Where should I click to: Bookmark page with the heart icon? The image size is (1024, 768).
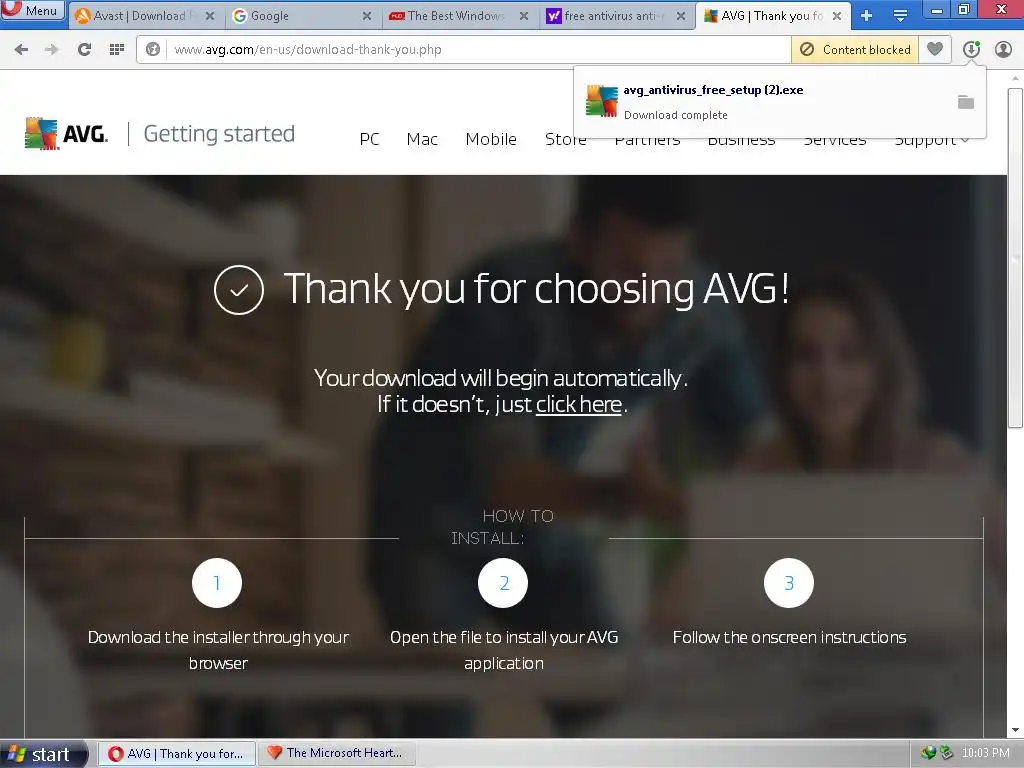click(x=935, y=49)
